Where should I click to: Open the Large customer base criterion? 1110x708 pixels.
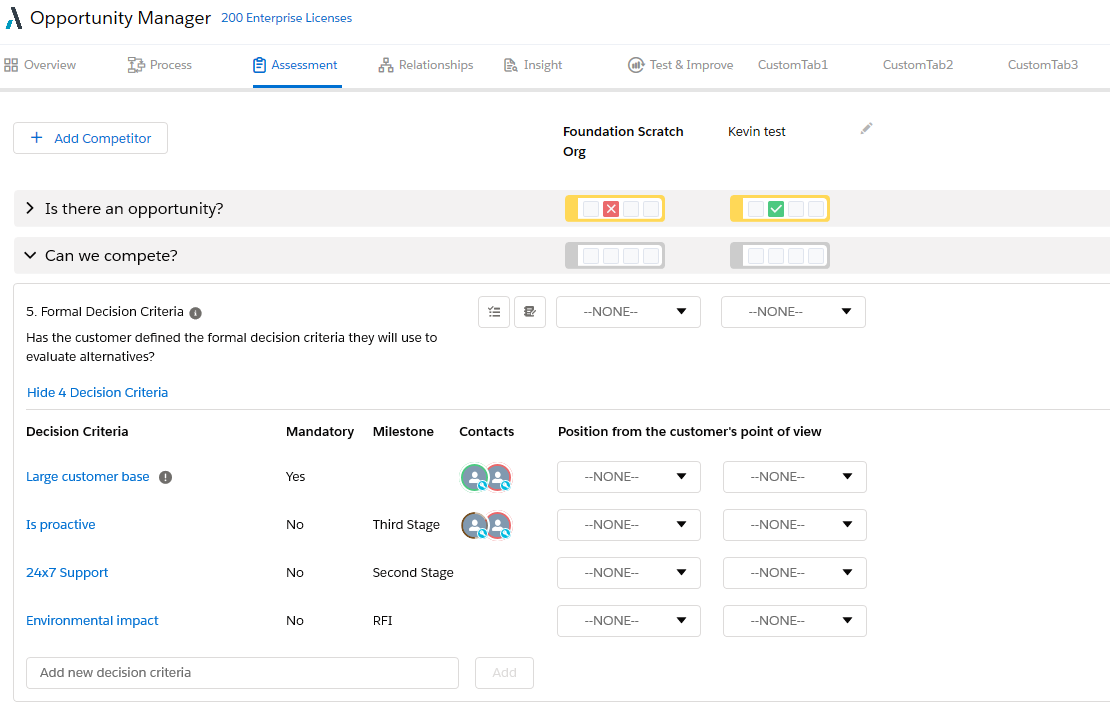tap(88, 477)
